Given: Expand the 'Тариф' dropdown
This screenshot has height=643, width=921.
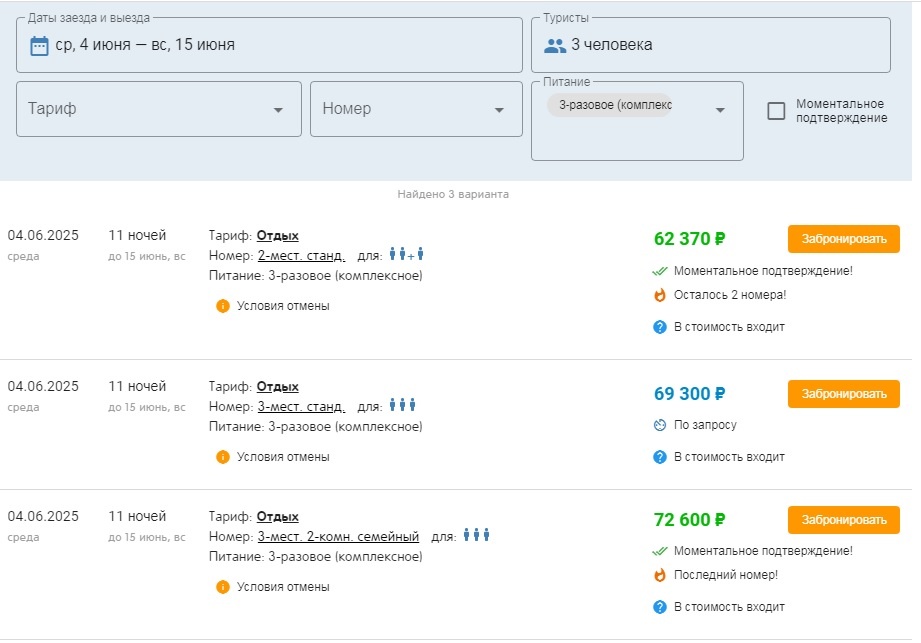Looking at the screenshot, I should (278, 110).
